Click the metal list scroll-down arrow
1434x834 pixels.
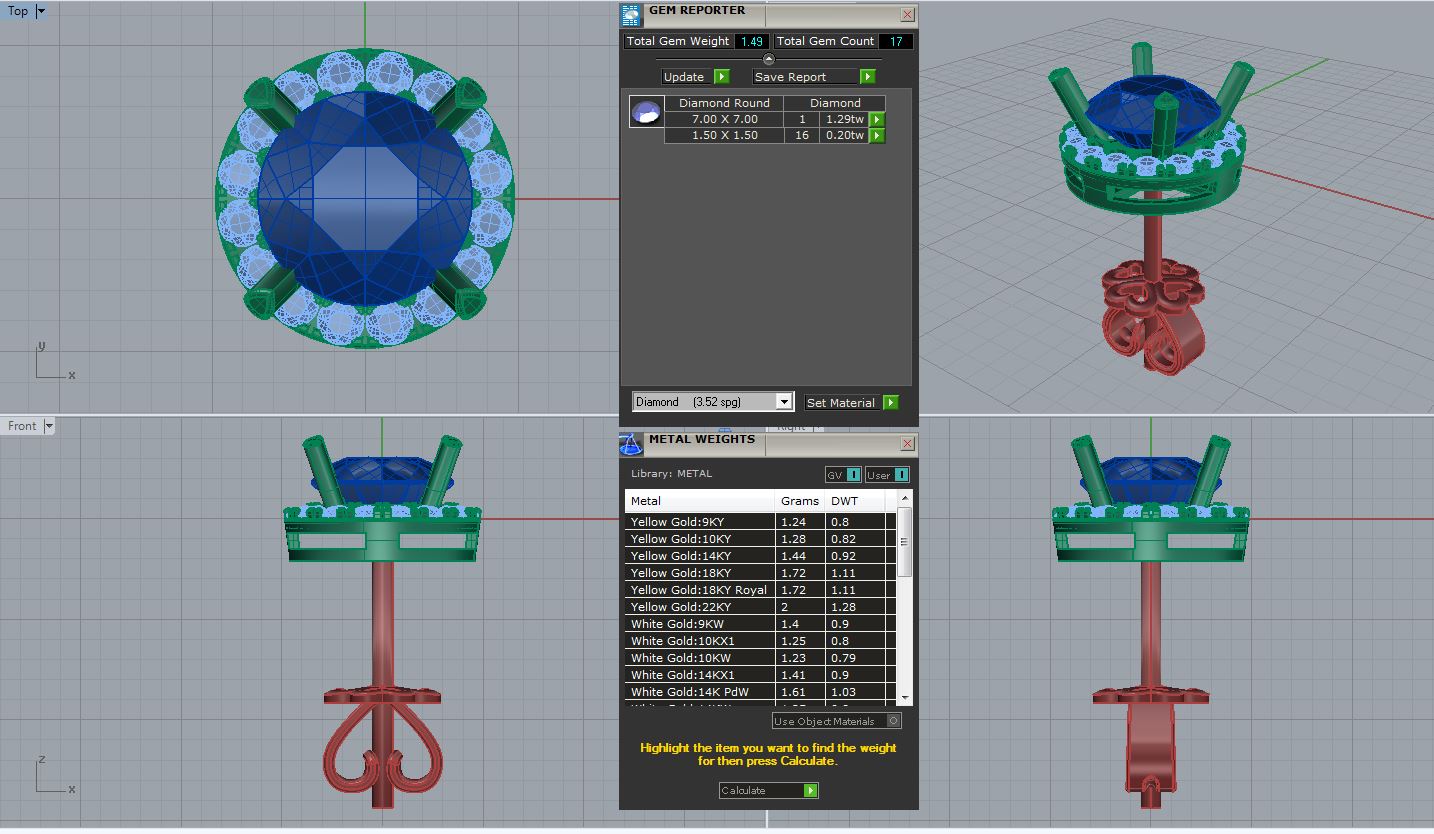pyautogui.click(x=905, y=698)
